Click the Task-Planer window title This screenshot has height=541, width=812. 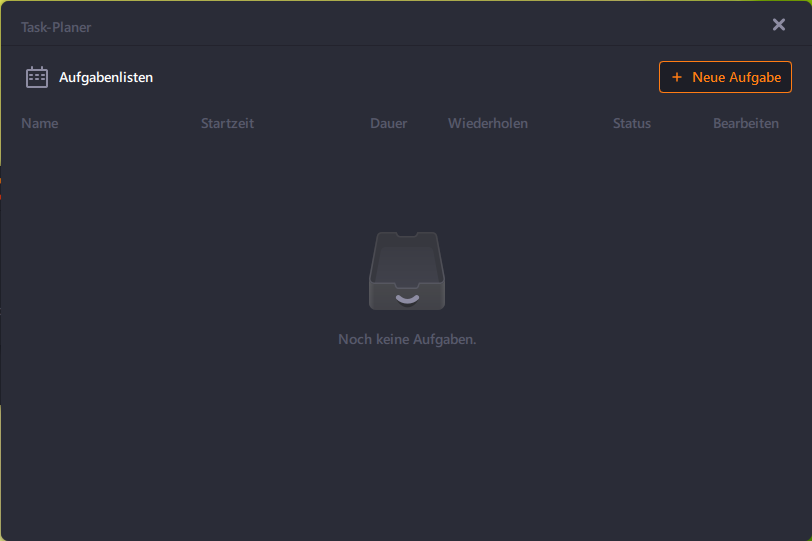coord(56,27)
